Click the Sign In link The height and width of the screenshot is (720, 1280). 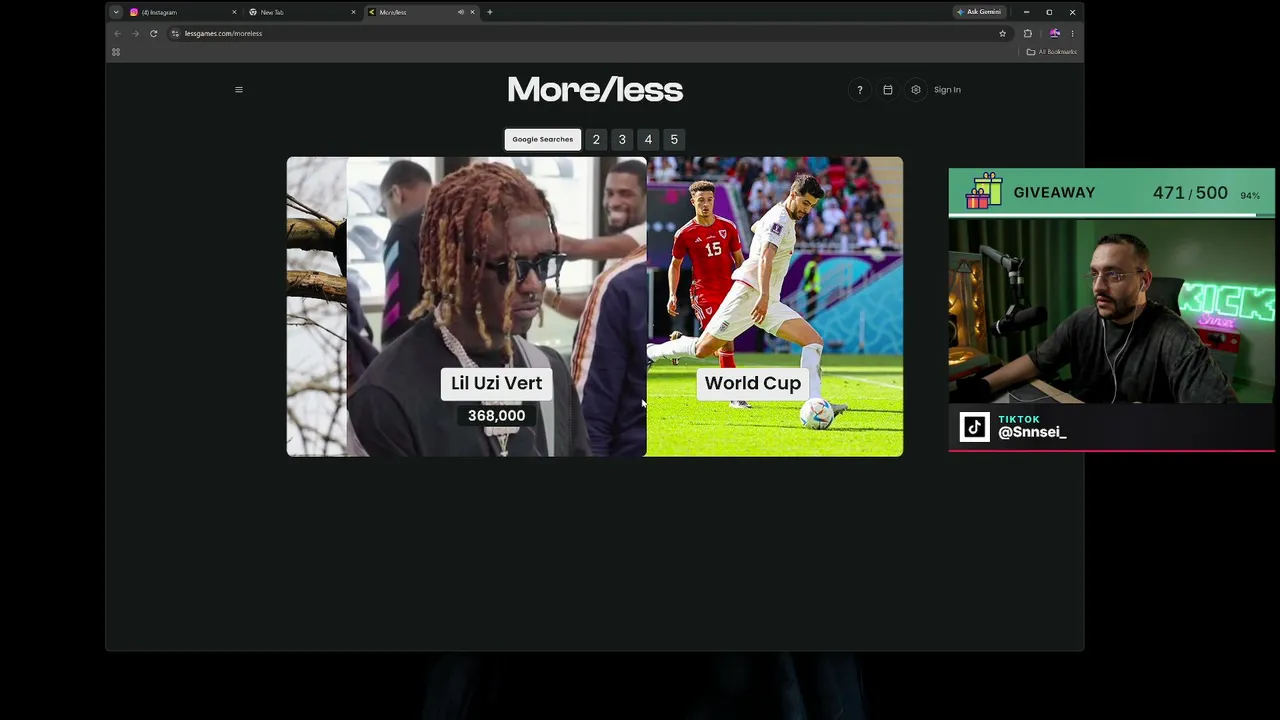(947, 90)
